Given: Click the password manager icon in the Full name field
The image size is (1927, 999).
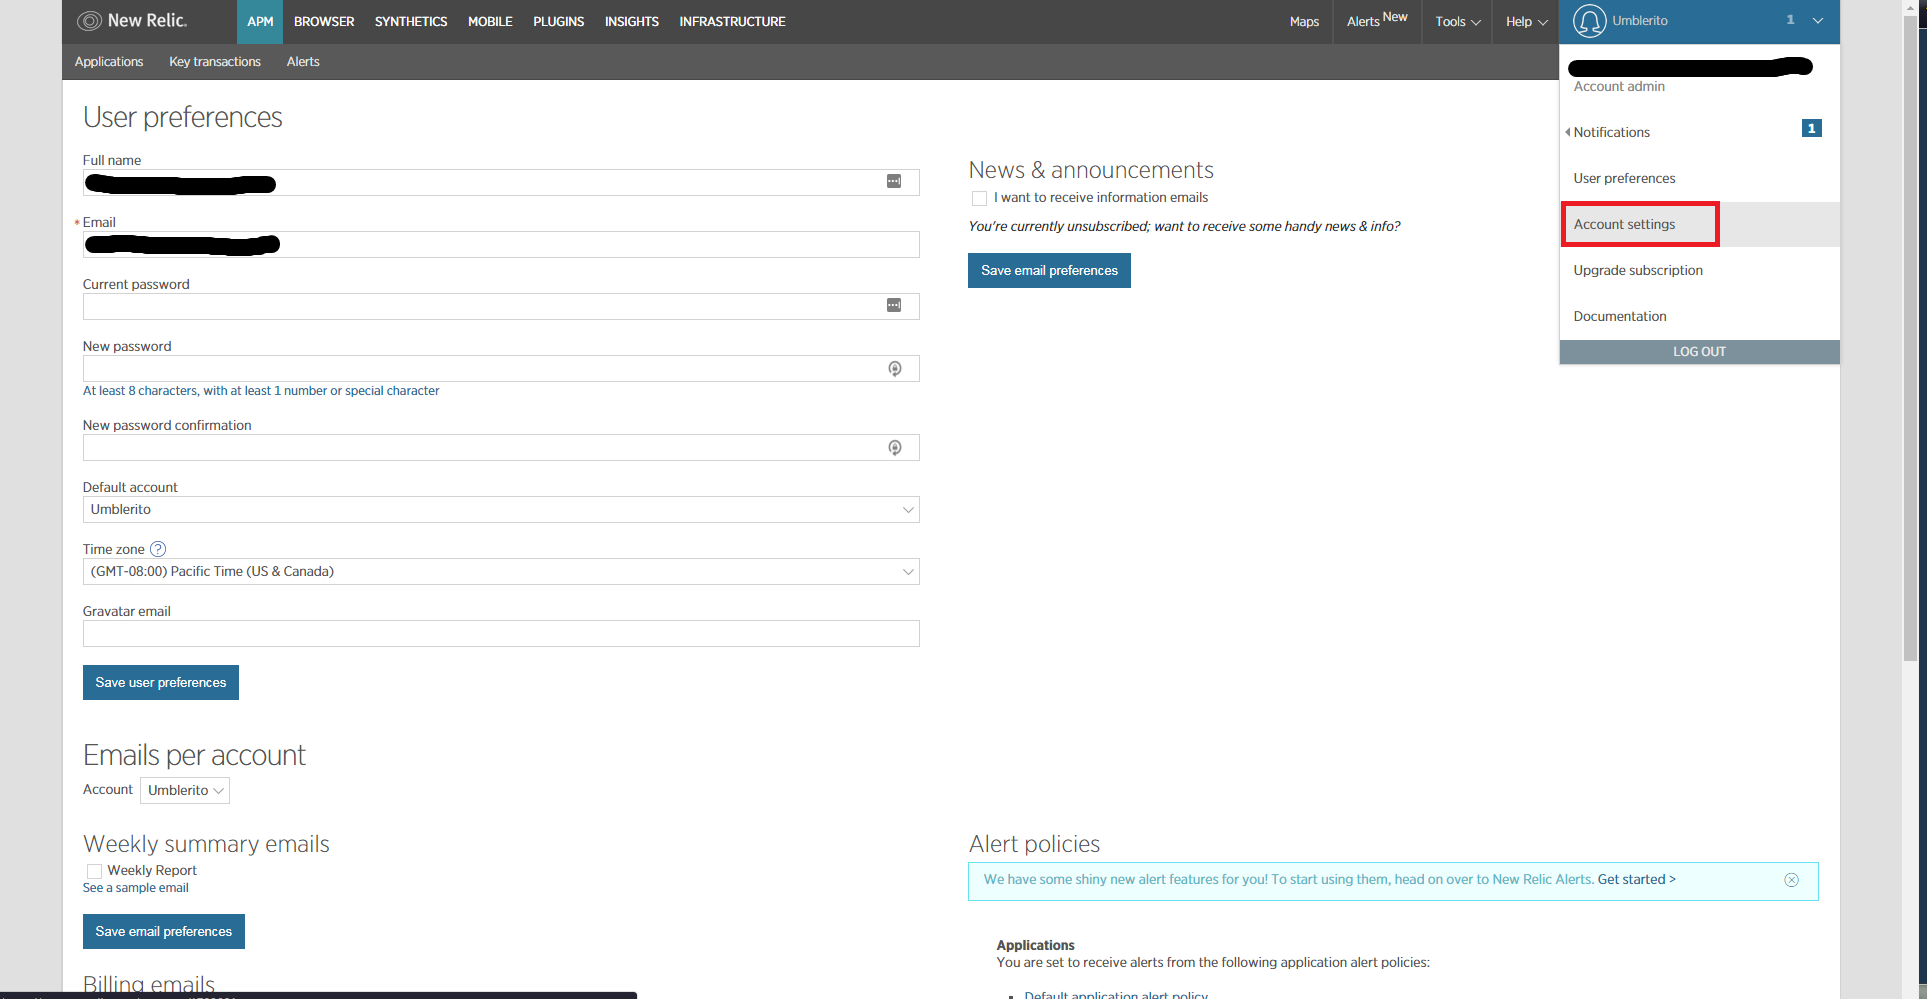Looking at the screenshot, I should point(894,182).
